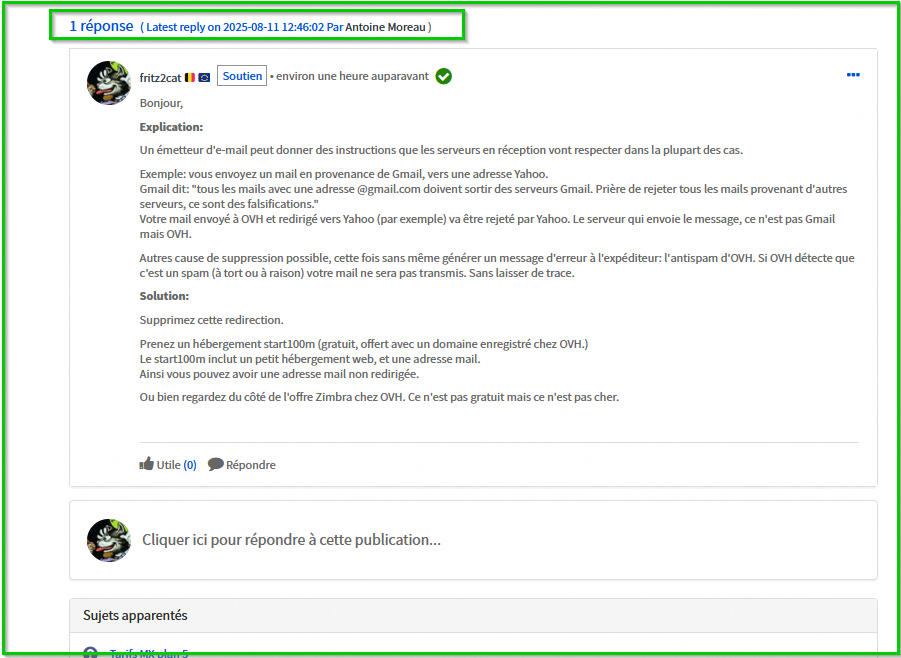Click the Belgian flag icon next to fritz2cat
The width and height of the screenshot is (901, 658).
[190, 77]
